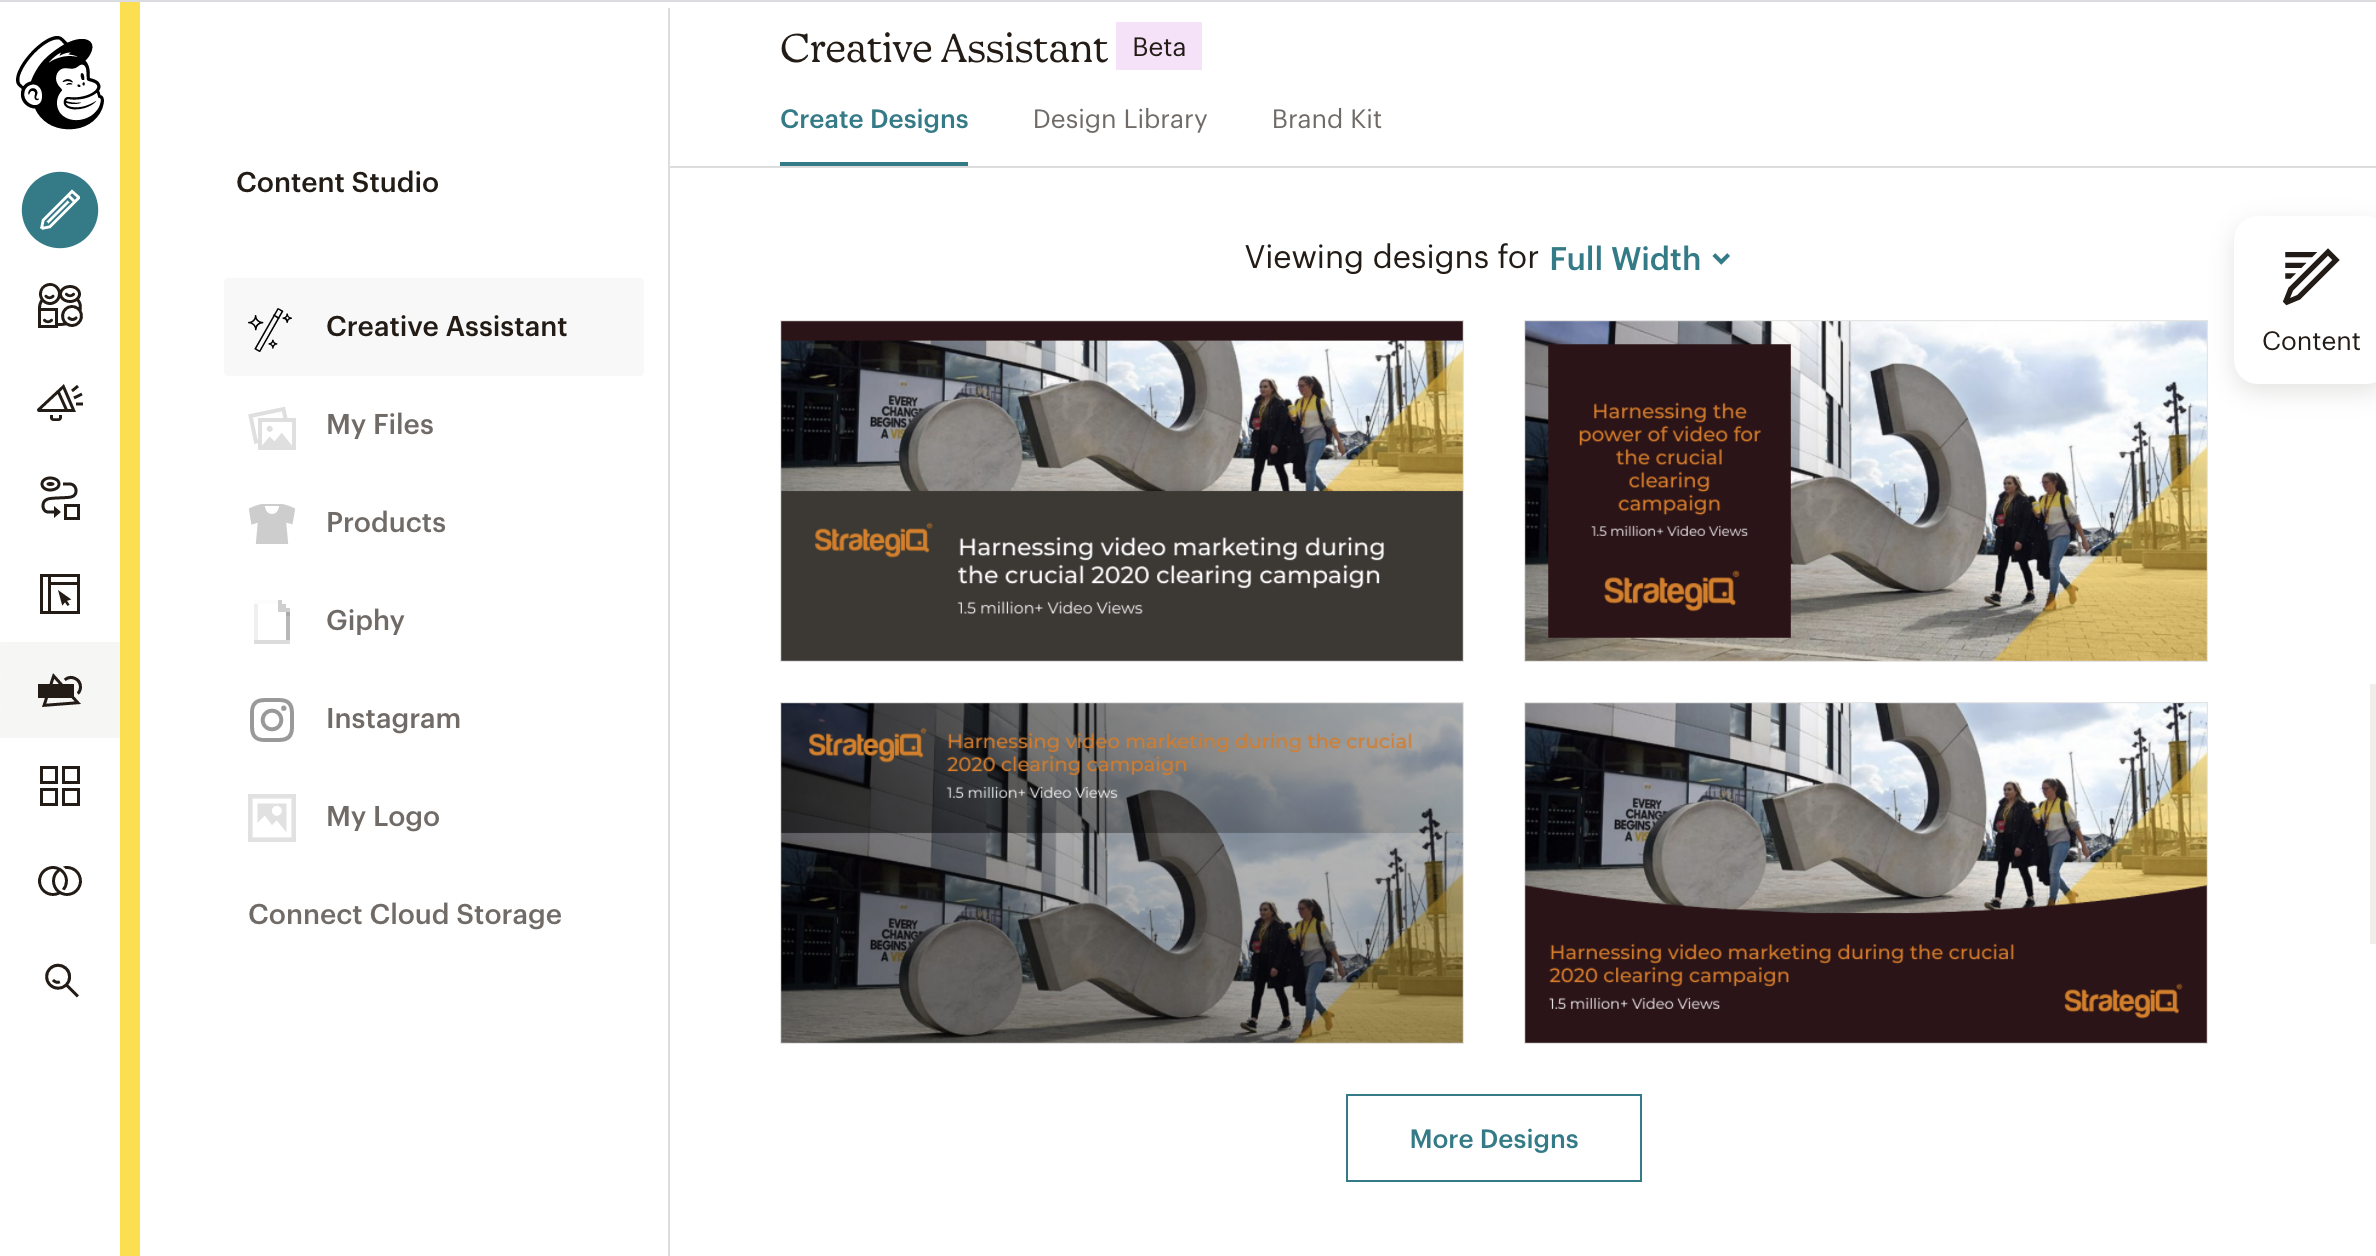The image size is (2376, 1256).
Task: Open the Website builder icon
Action: 60,594
